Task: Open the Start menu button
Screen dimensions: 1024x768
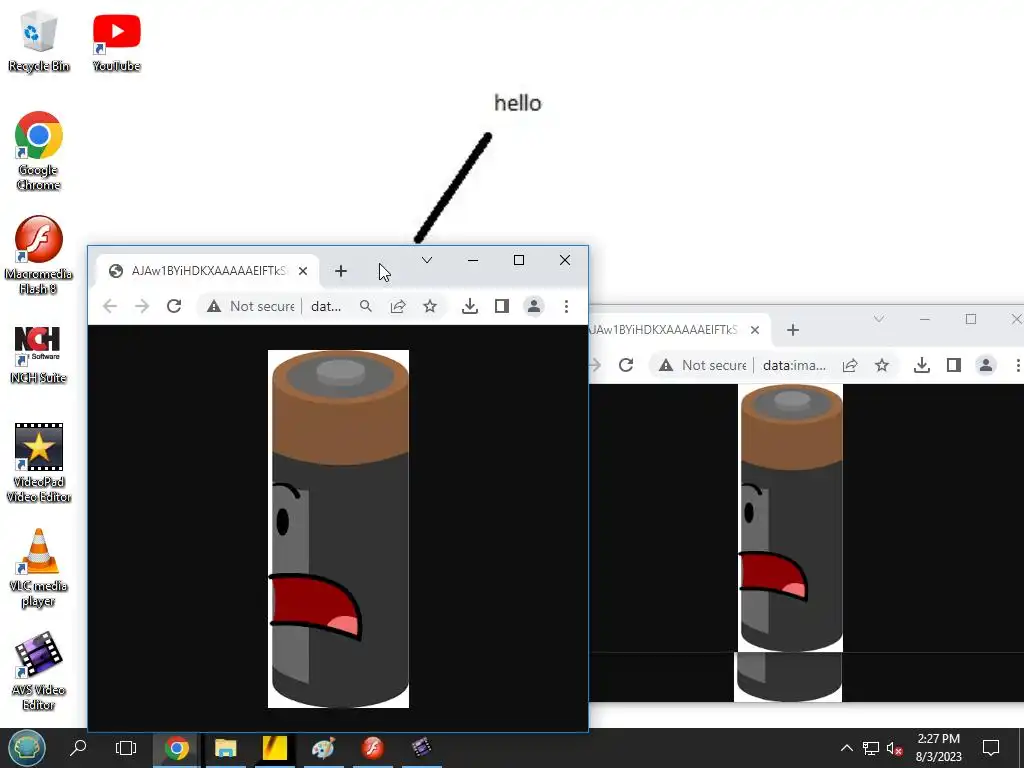Action: click(27, 748)
